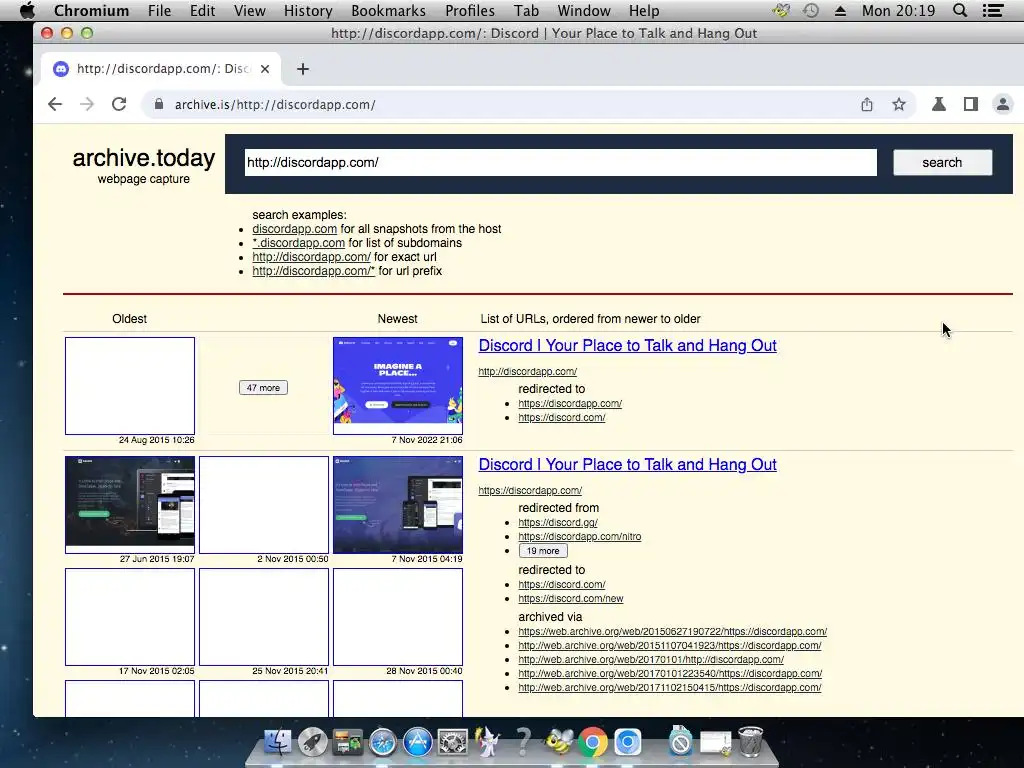Screen dimensions: 1024x768
Task: Bookmark this page with the star icon
Action: (x=899, y=104)
